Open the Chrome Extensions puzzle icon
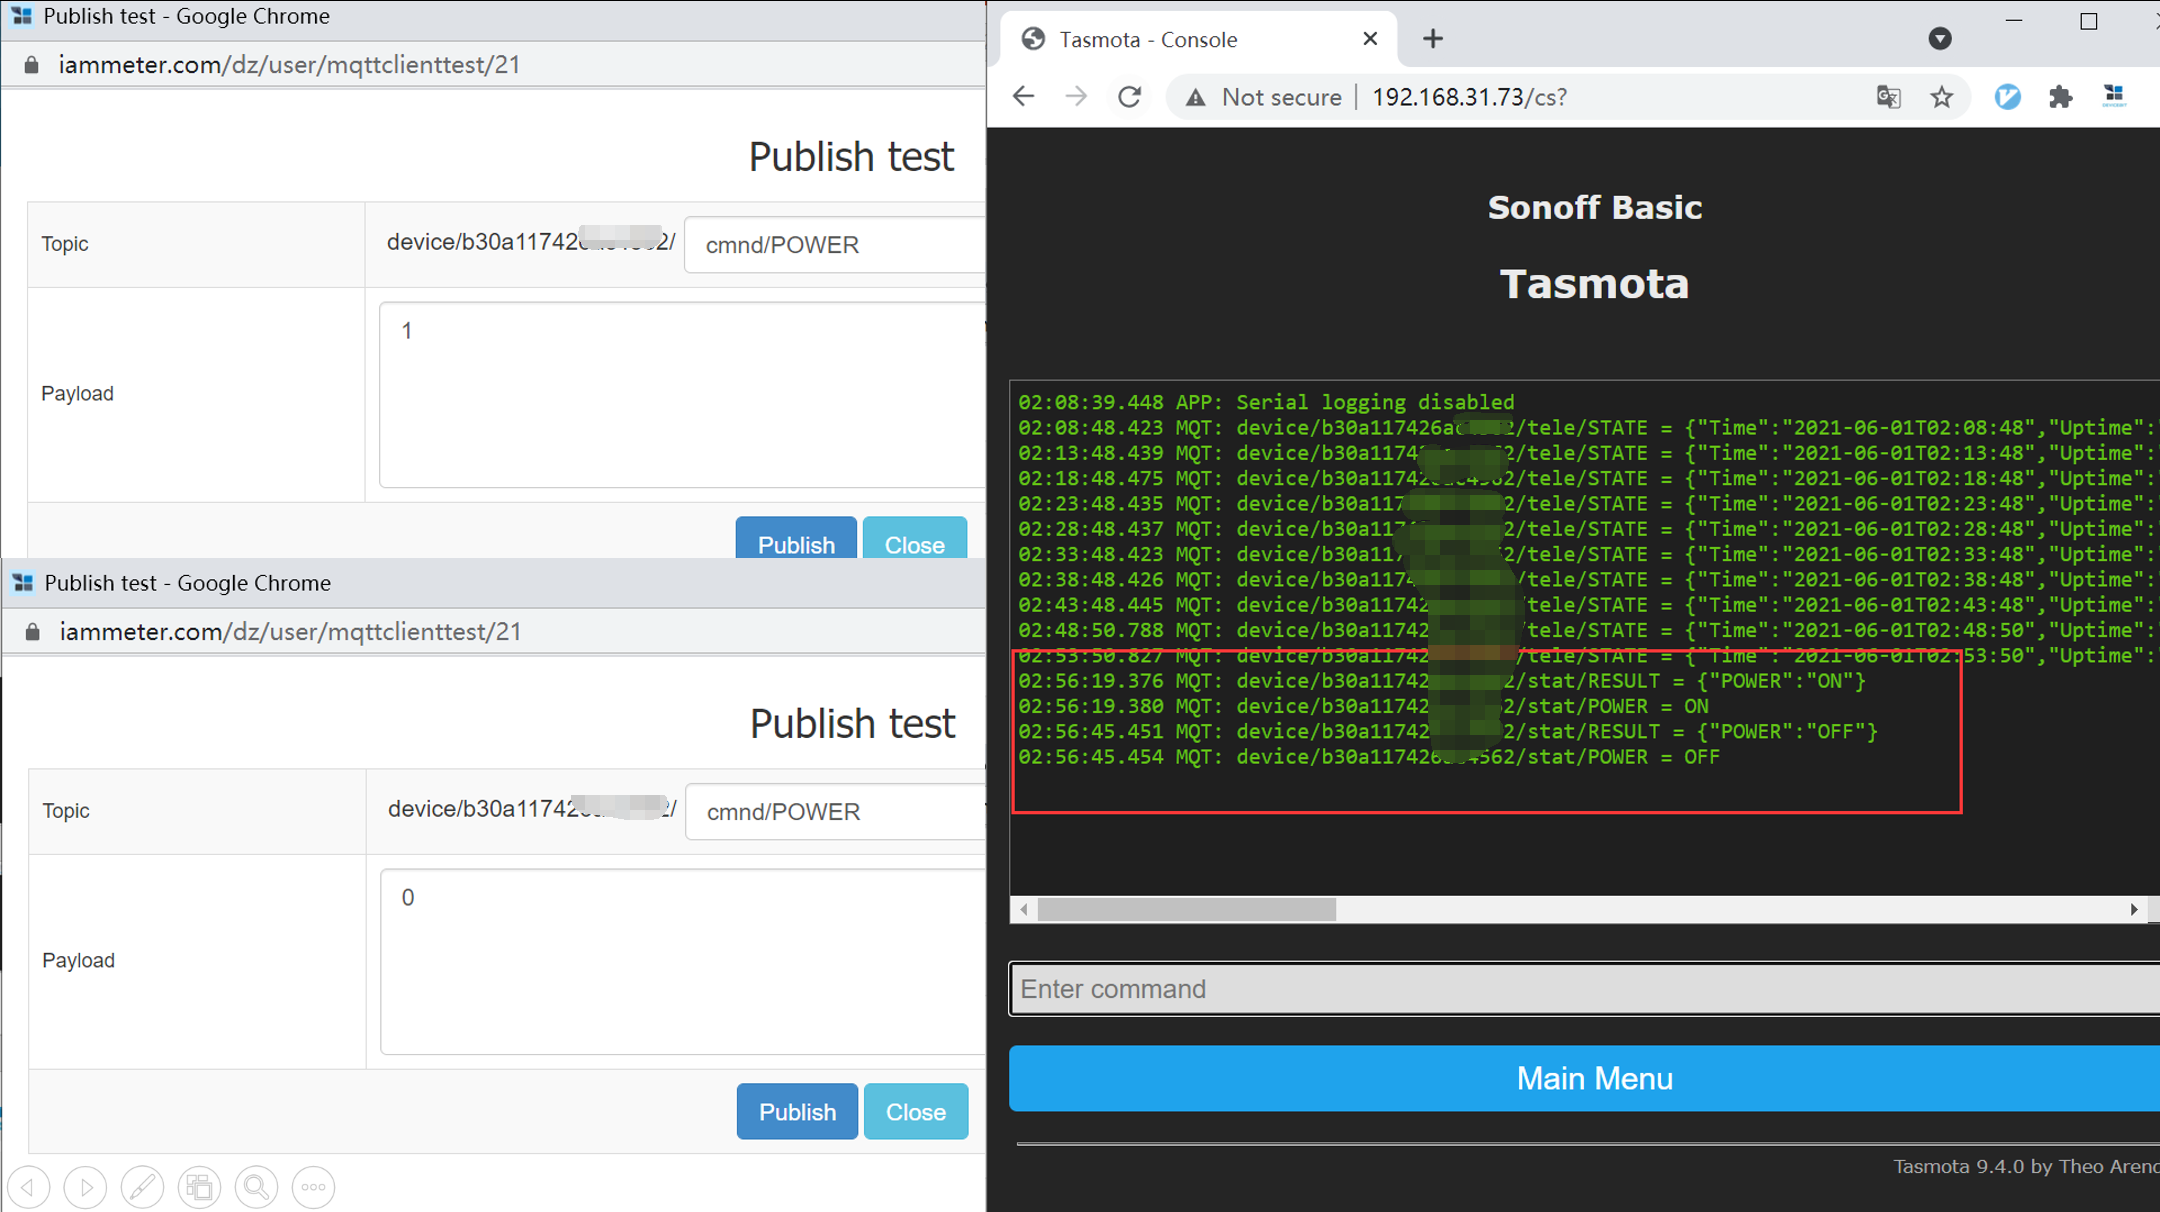The width and height of the screenshot is (2160, 1212). click(x=2060, y=97)
